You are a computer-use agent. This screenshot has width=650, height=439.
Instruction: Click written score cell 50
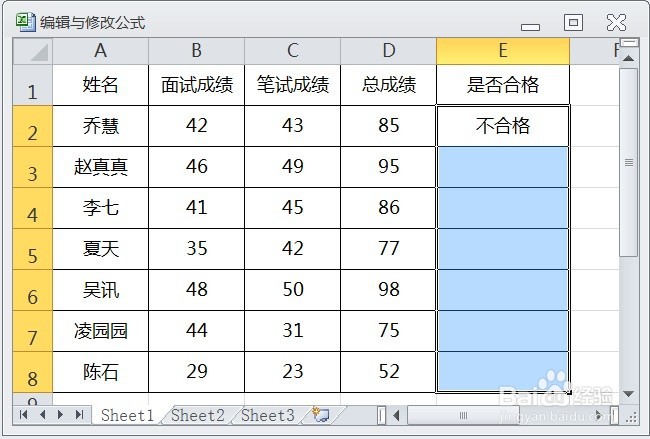point(293,290)
